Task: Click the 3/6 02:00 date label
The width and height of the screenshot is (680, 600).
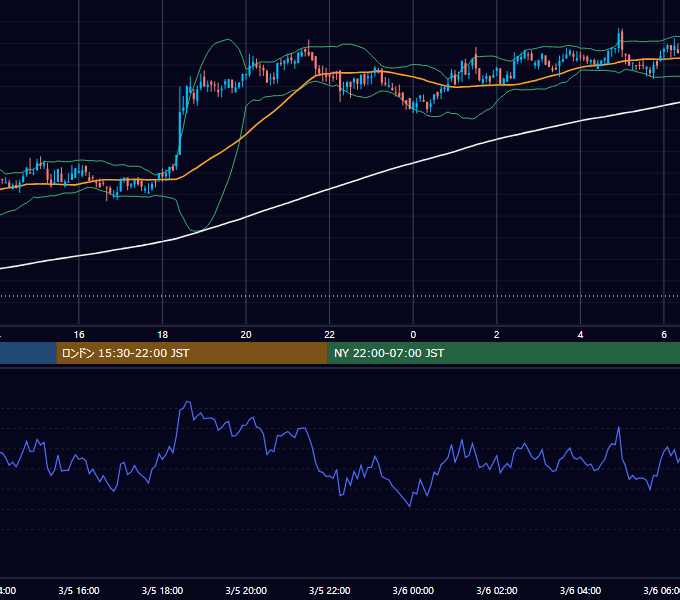Action: [x=497, y=590]
